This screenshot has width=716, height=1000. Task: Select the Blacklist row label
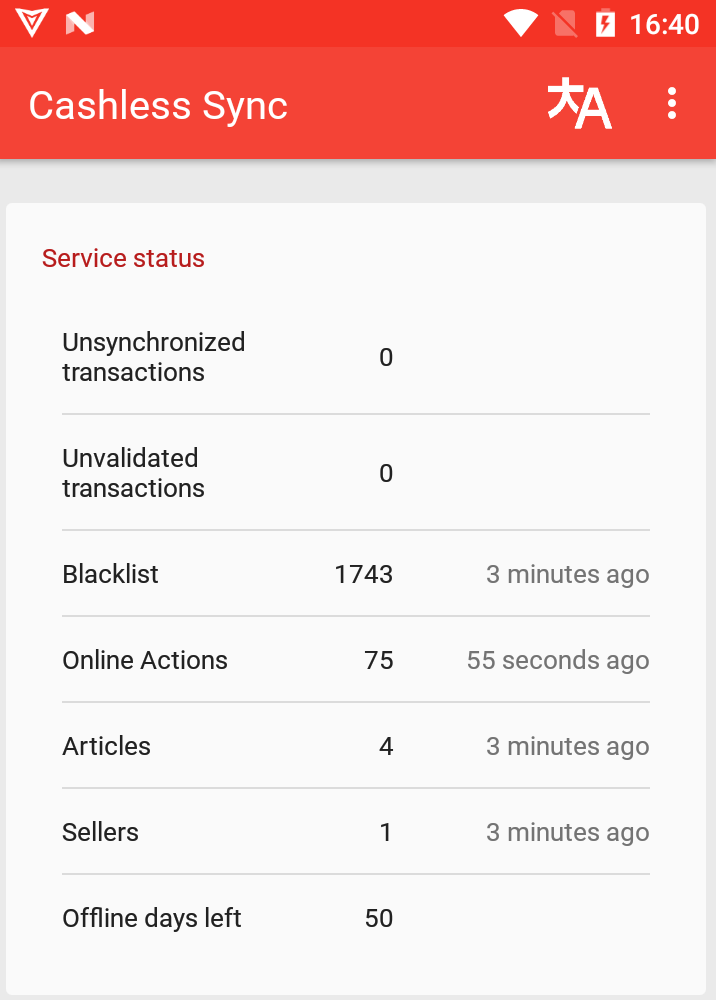(110, 574)
